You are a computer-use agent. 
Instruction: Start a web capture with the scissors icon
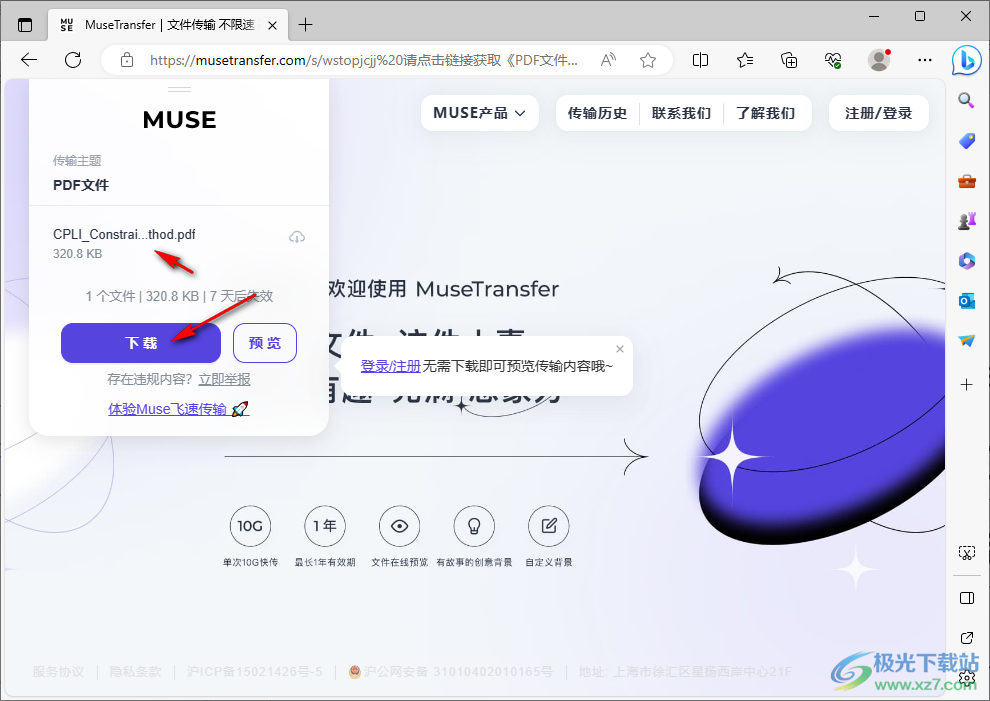coord(966,551)
